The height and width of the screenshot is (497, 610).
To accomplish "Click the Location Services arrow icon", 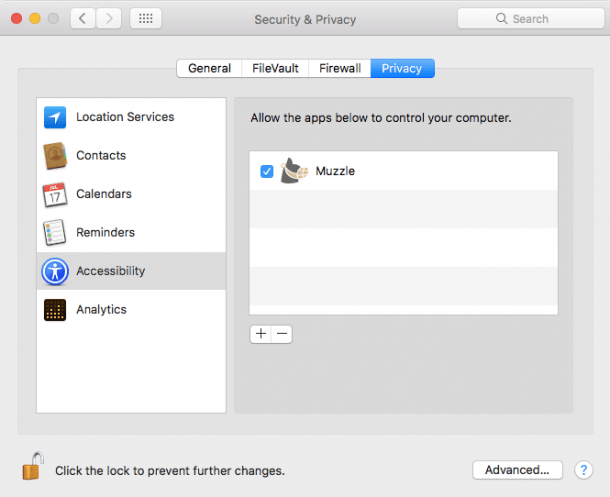I will point(55,117).
